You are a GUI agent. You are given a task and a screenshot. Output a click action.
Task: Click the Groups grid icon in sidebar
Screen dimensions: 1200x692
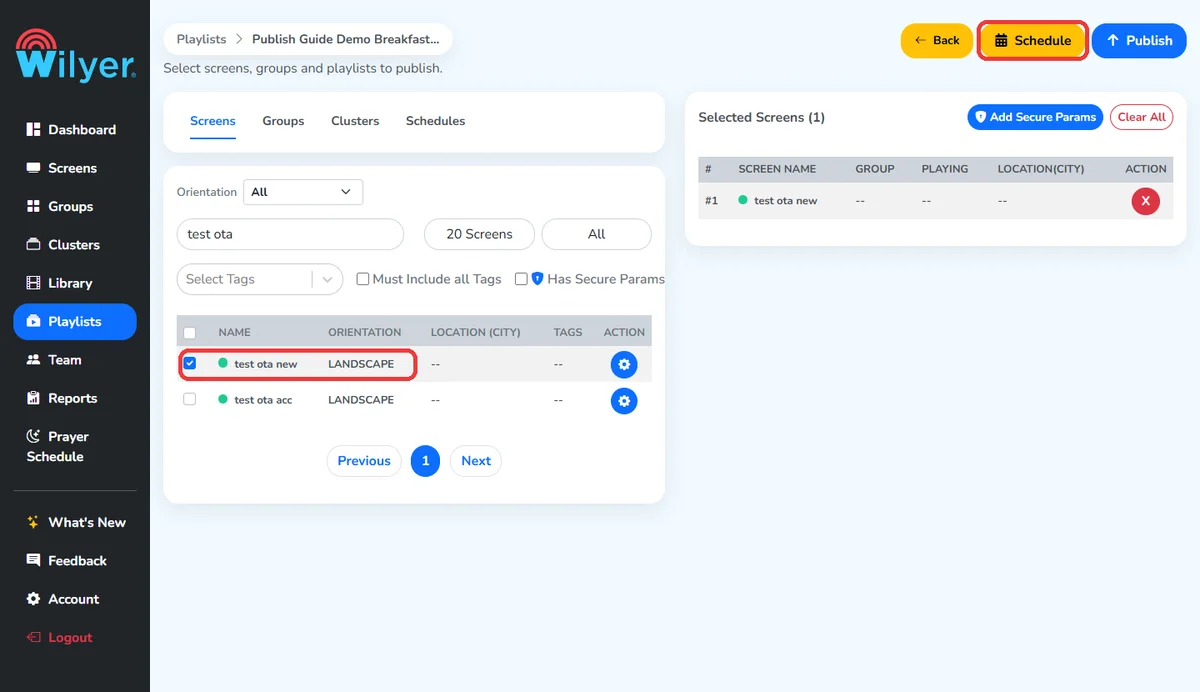[x=33, y=206]
